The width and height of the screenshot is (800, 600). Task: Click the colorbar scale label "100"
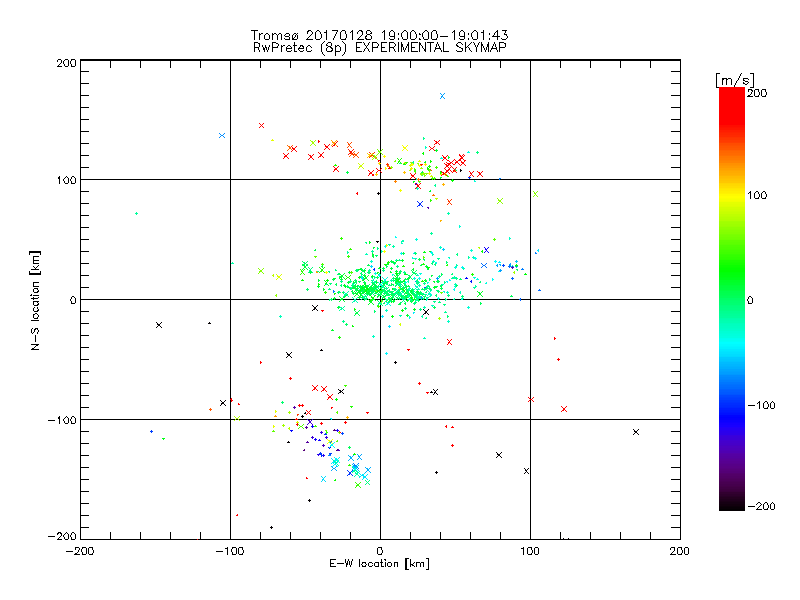pos(757,195)
